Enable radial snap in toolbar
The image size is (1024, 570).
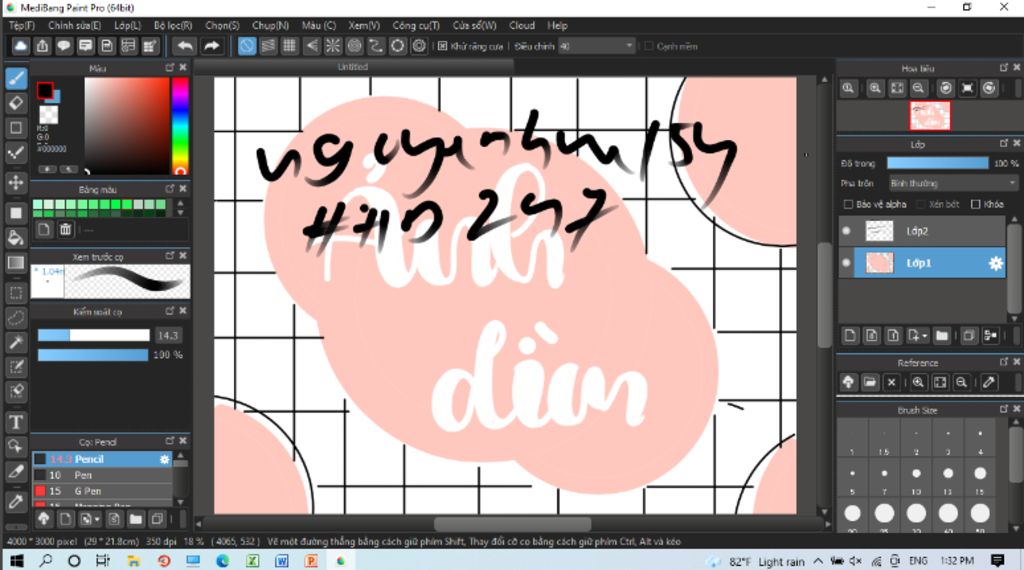point(332,46)
